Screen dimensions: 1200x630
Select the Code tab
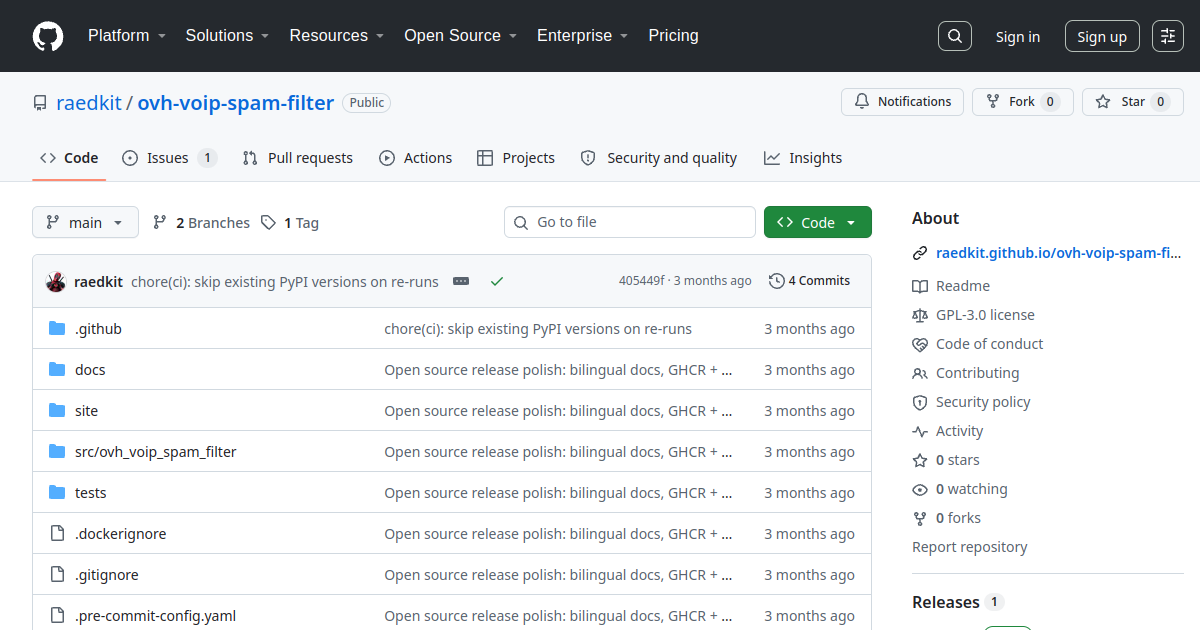(69, 158)
